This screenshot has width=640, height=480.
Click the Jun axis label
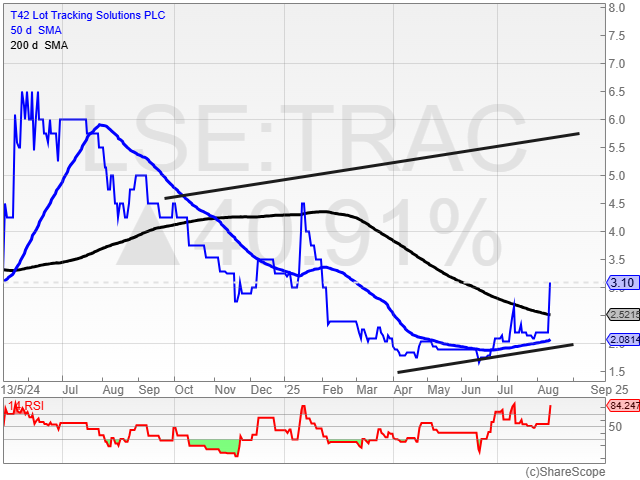click(x=471, y=390)
